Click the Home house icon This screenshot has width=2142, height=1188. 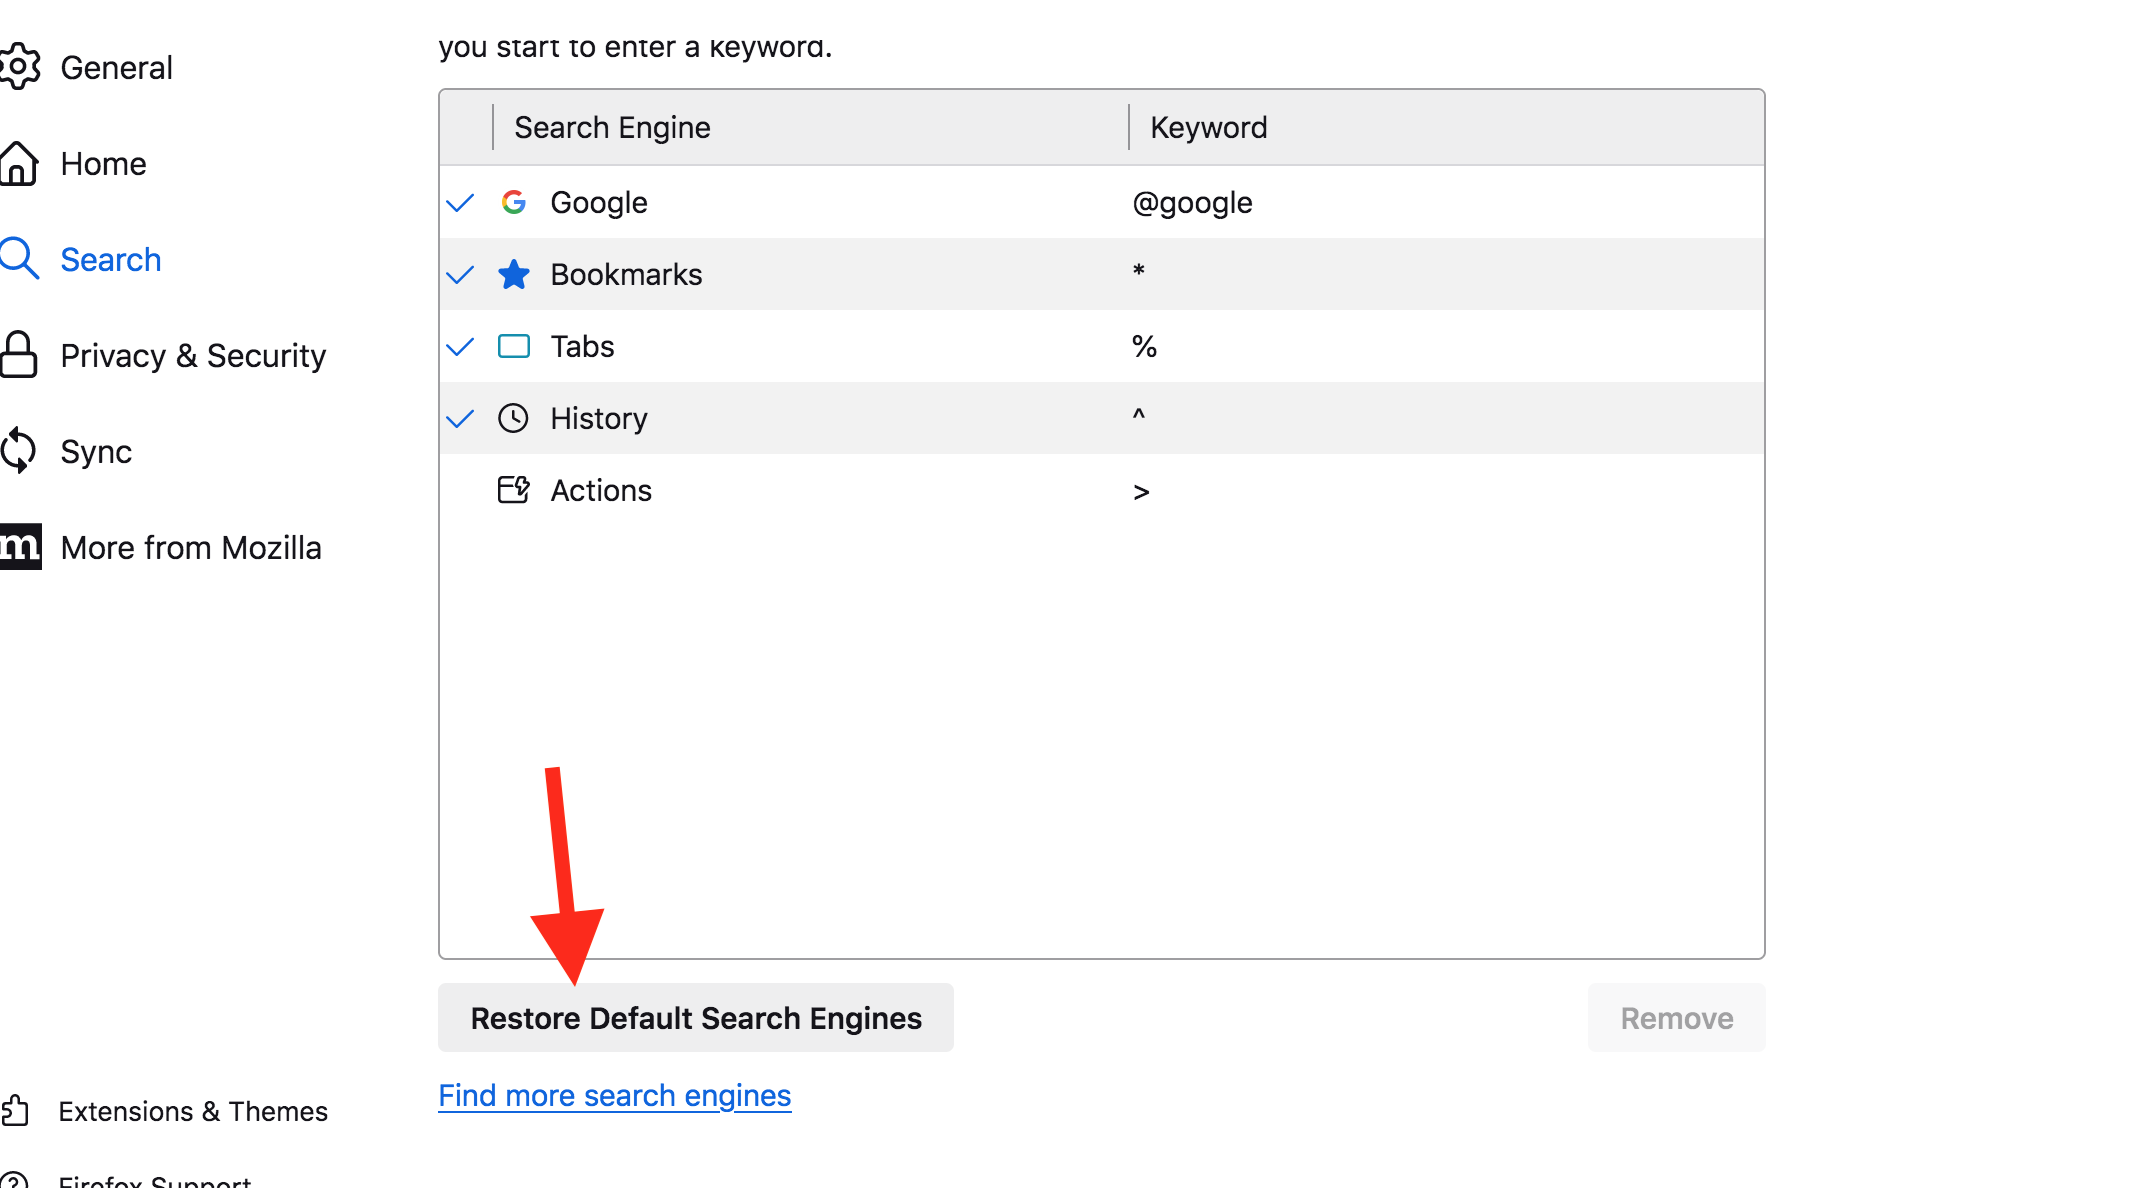coord(19,163)
